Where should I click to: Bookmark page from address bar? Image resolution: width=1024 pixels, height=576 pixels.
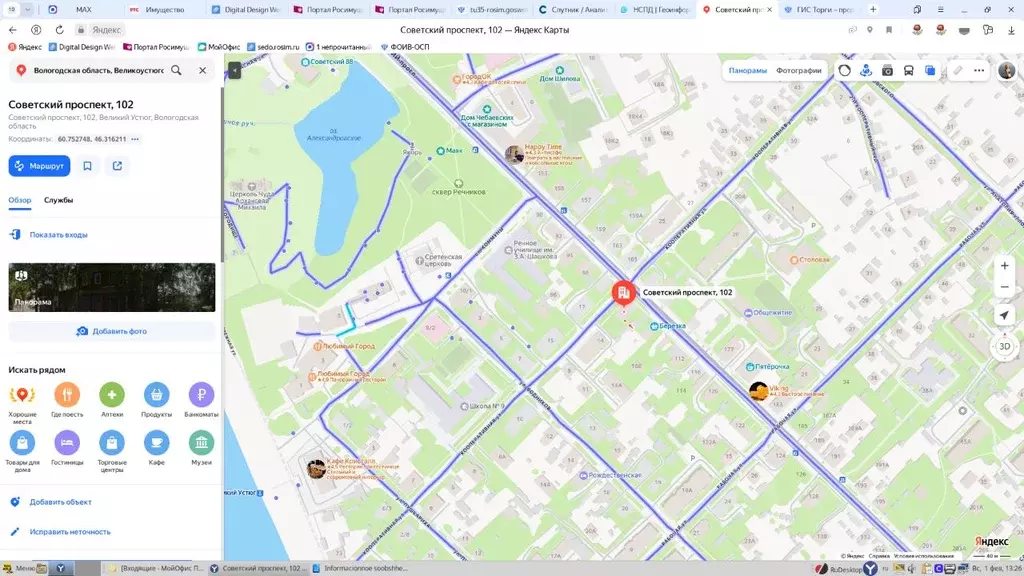[x=889, y=30]
